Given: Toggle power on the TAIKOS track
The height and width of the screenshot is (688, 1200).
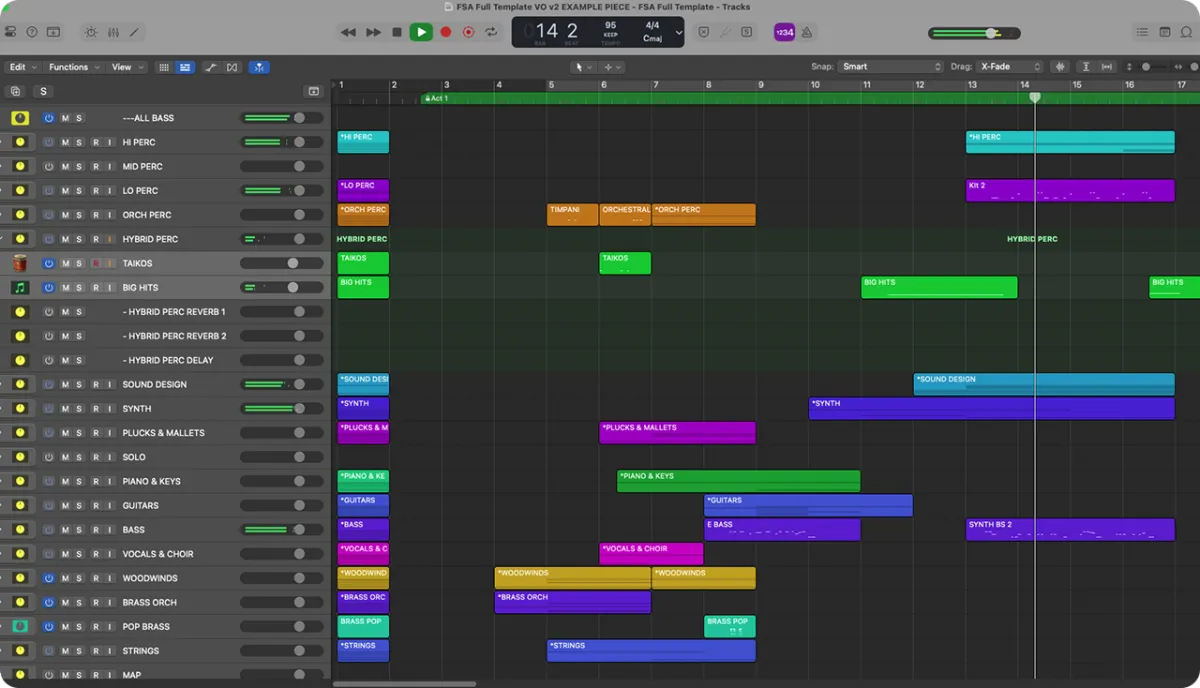Looking at the screenshot, I should click(x=48, y=263).
